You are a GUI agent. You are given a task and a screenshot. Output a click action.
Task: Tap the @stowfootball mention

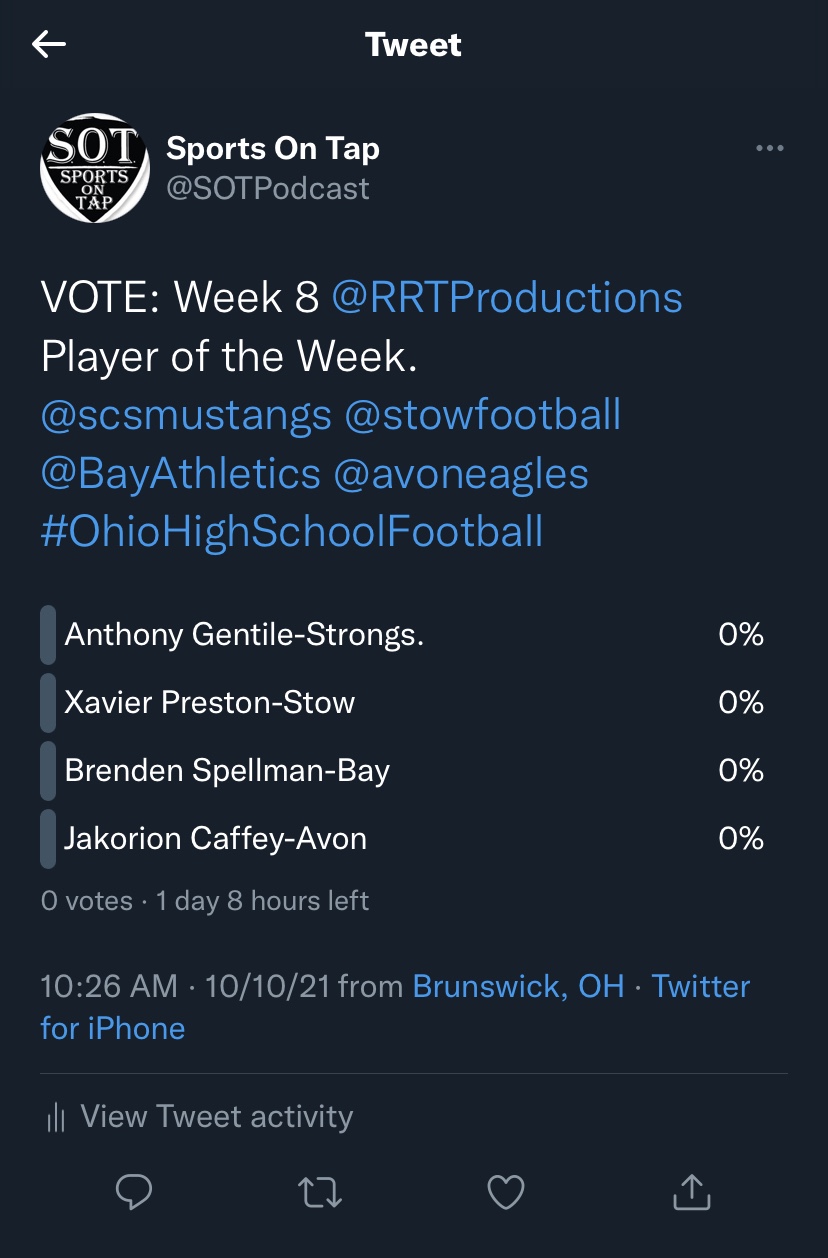[x=482, y=414]
